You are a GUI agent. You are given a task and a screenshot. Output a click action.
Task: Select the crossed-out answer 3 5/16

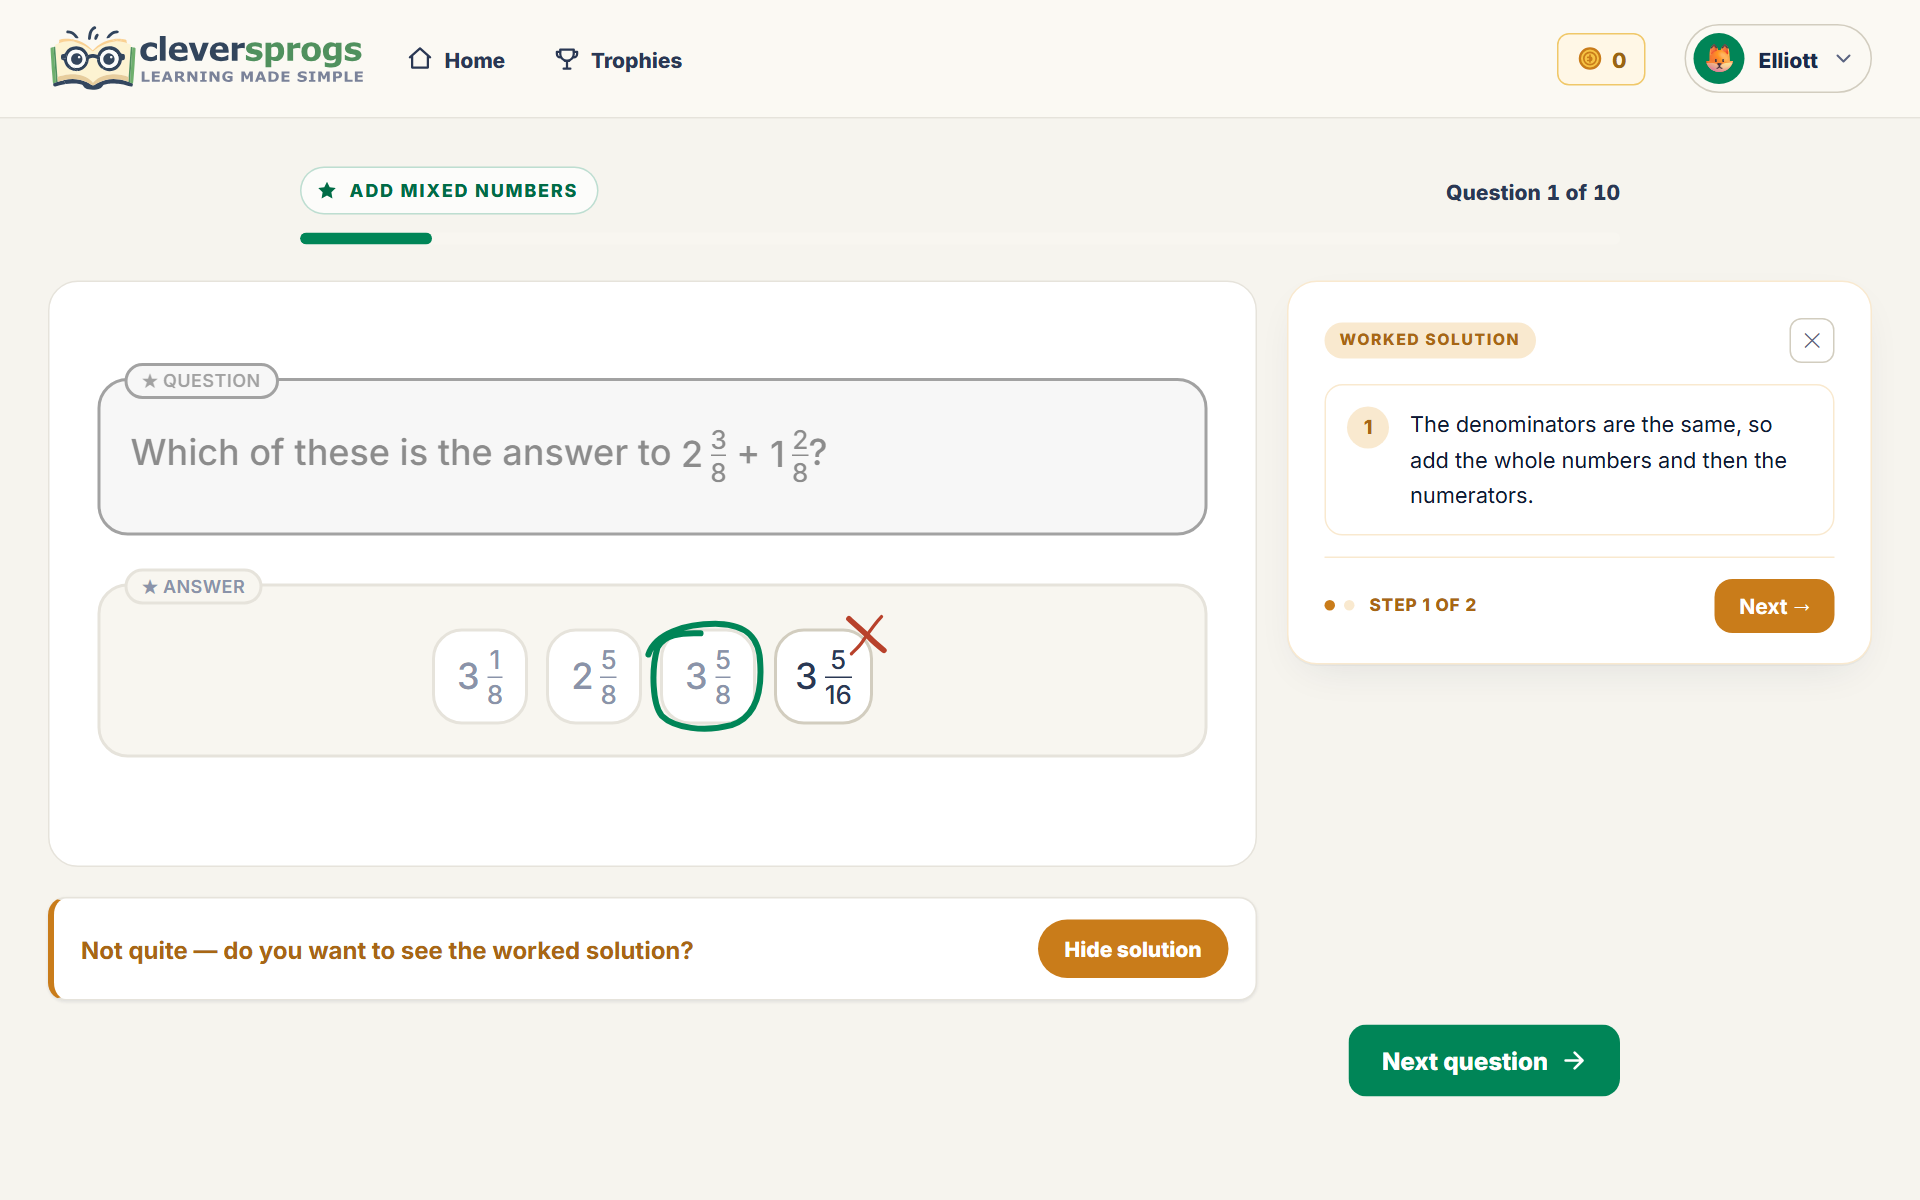823,677
